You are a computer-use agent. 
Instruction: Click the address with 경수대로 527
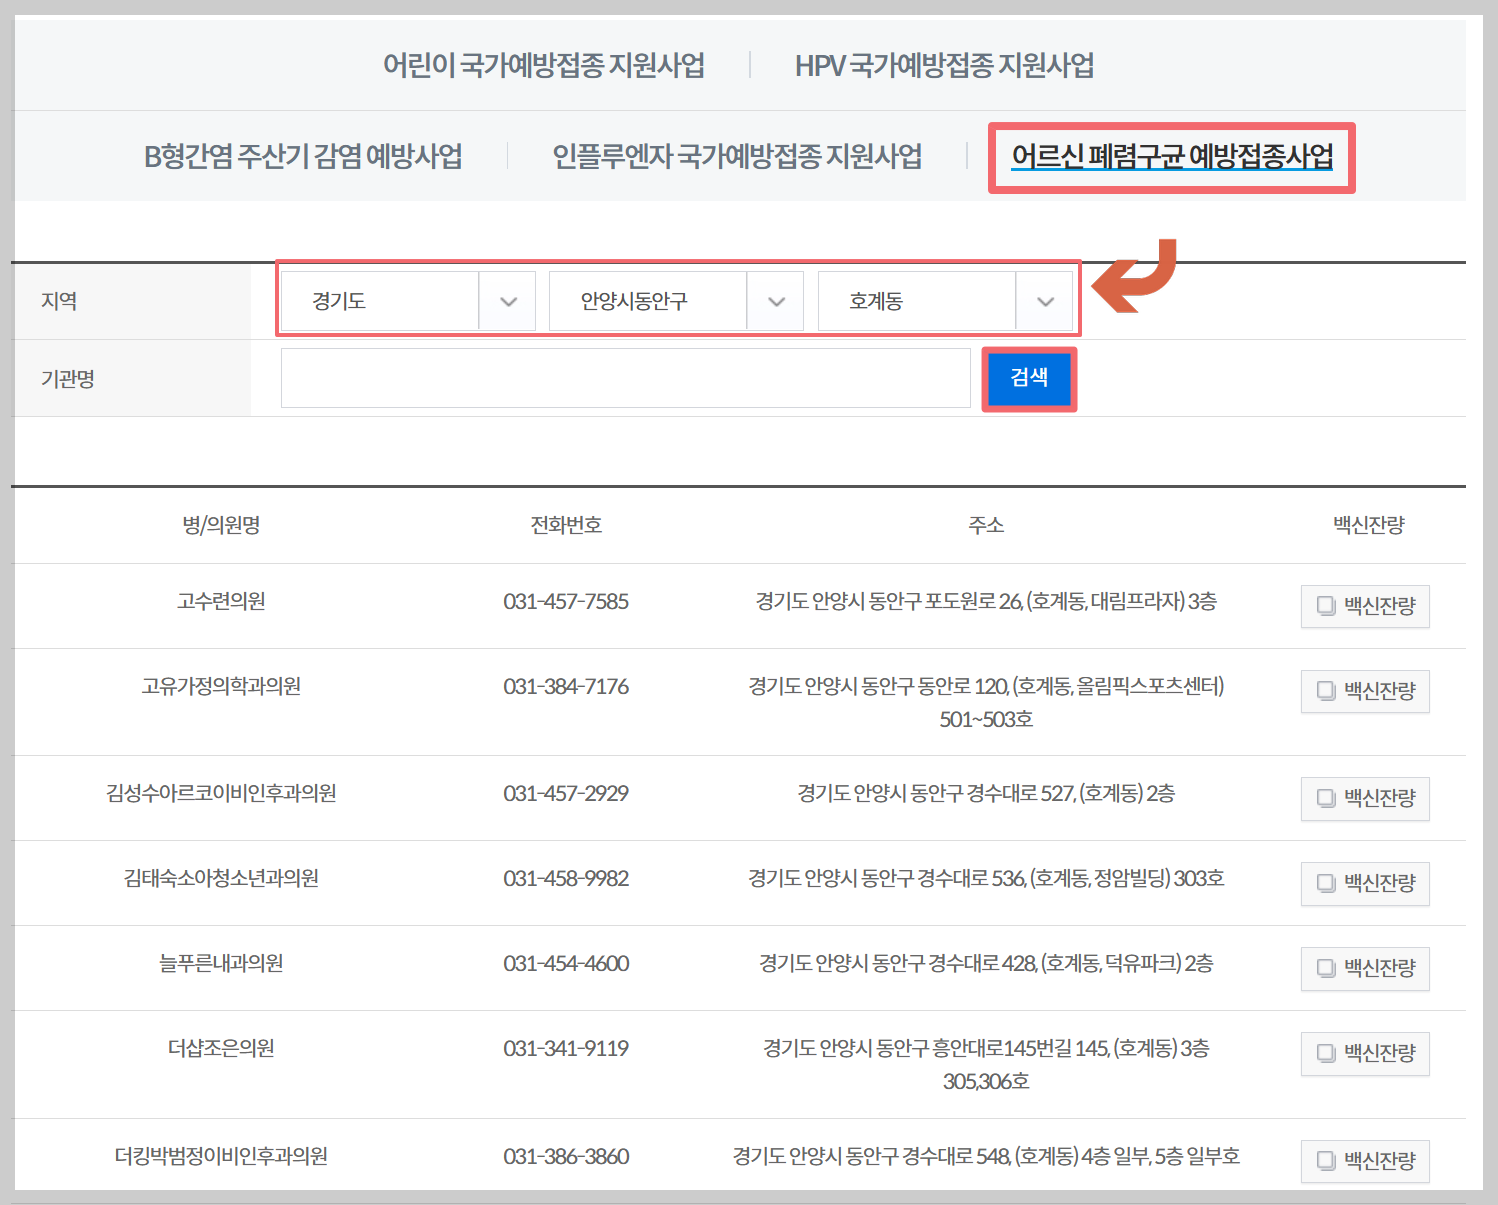click(986, 793)
